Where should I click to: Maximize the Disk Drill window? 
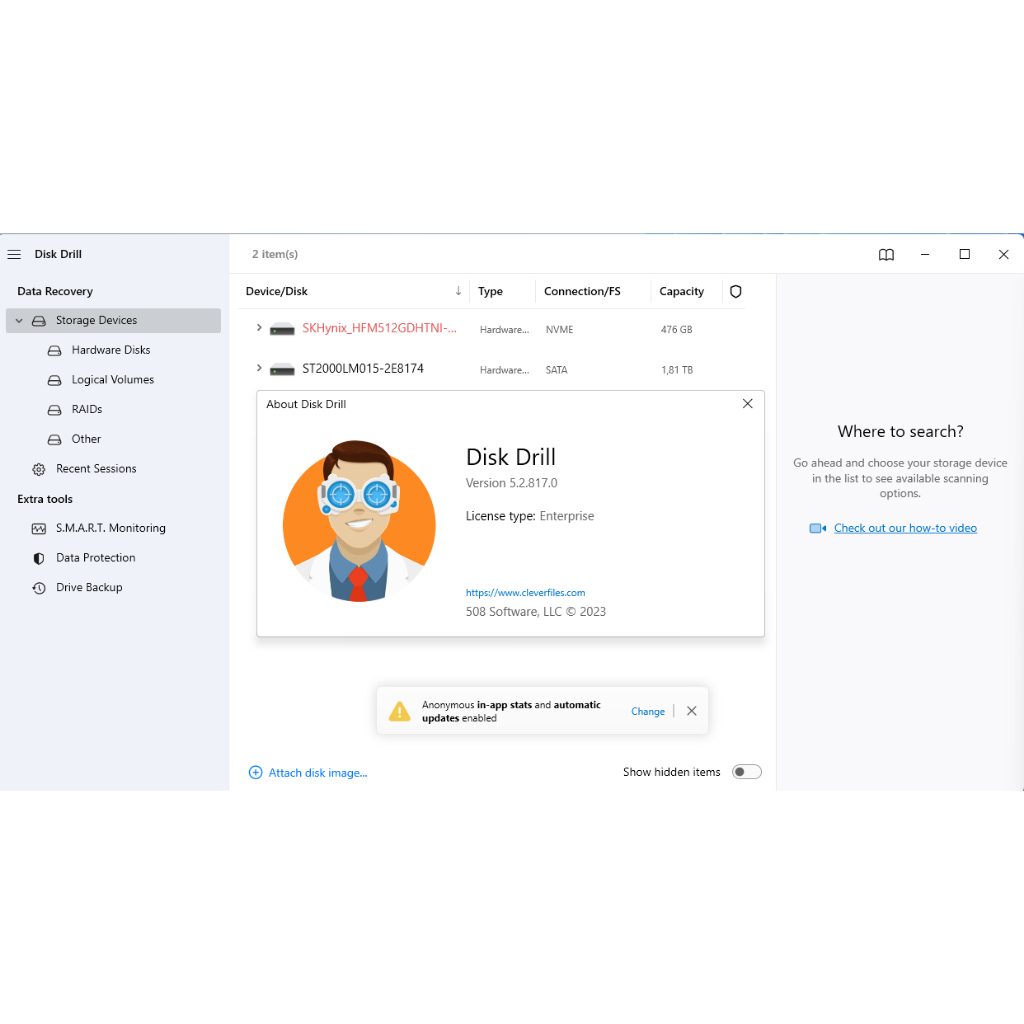[x=965, y=254]
